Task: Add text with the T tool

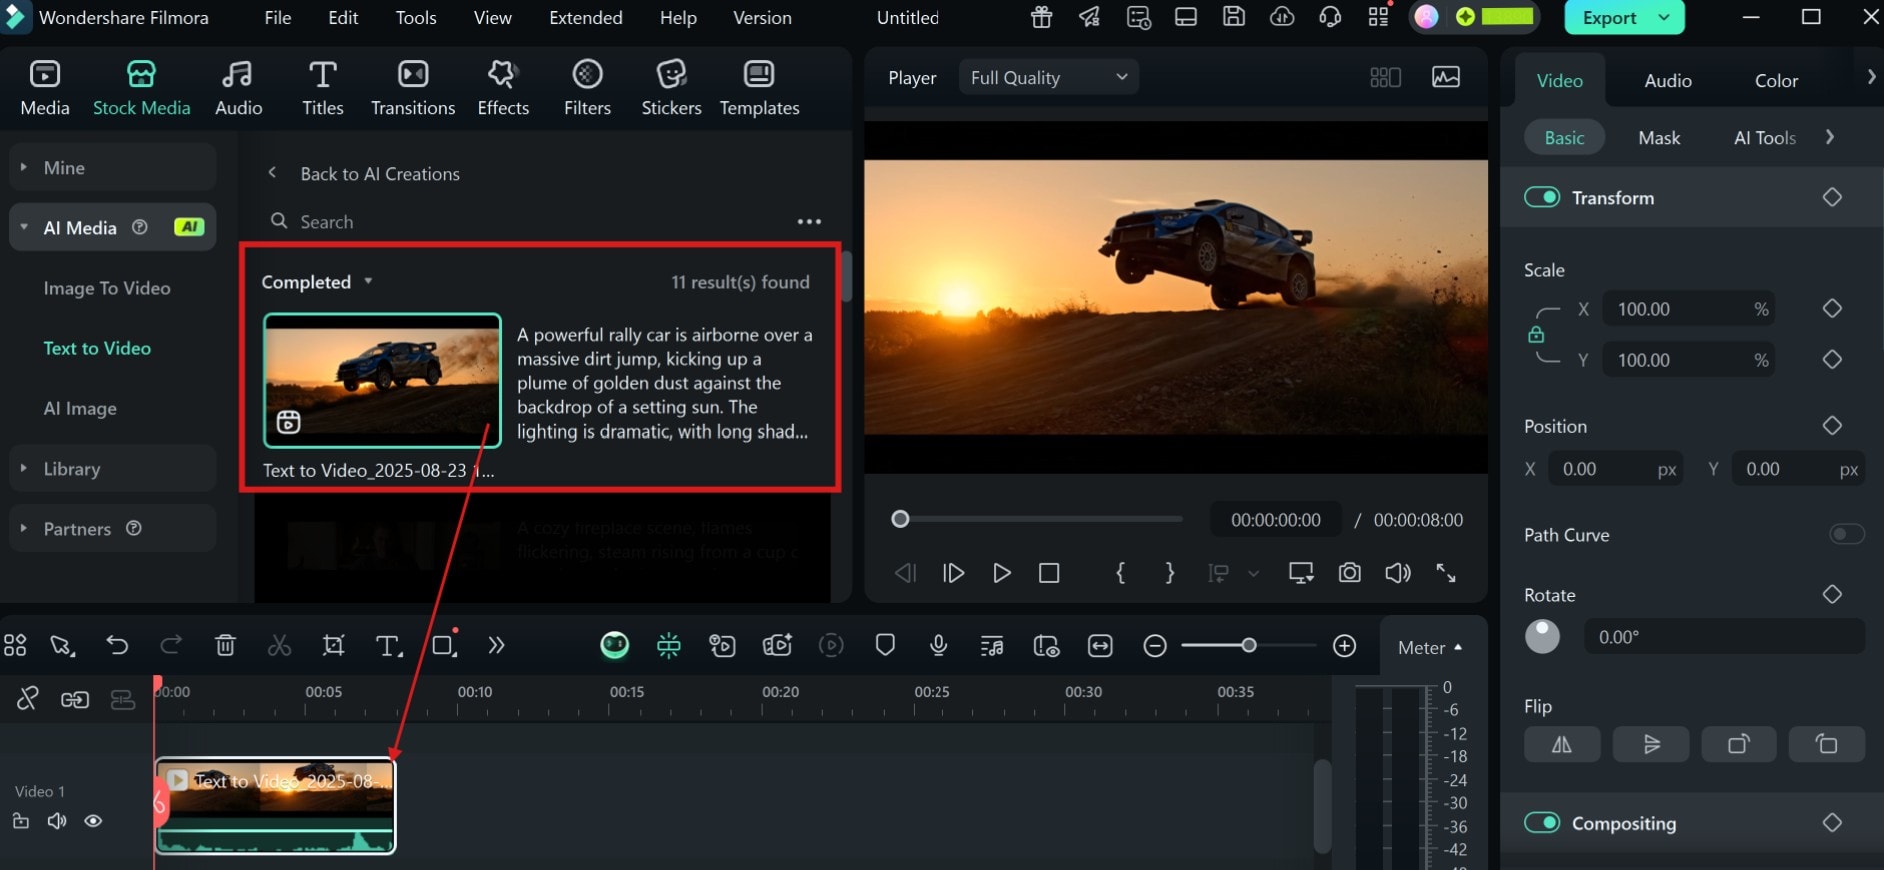Action: pos(388,646)
